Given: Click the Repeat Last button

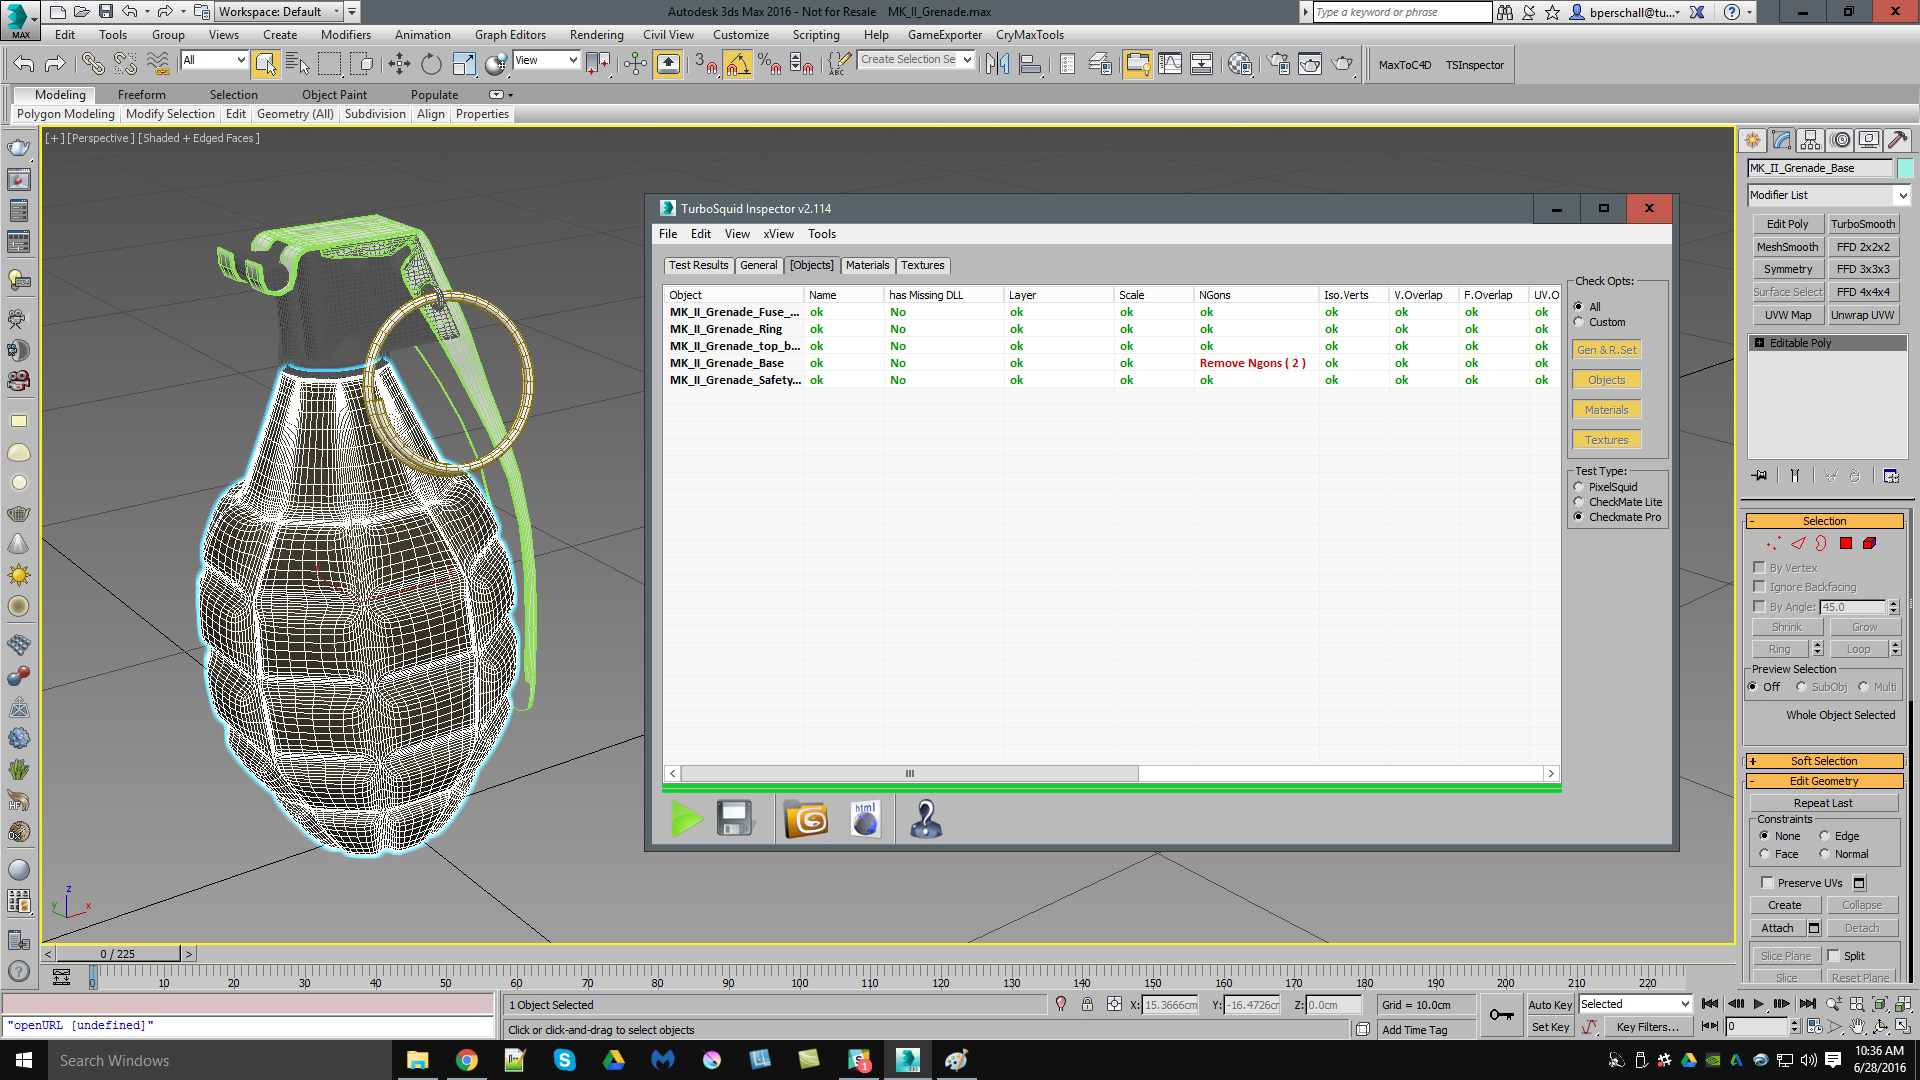Looking at the screenshot, I should point(1823,803).
